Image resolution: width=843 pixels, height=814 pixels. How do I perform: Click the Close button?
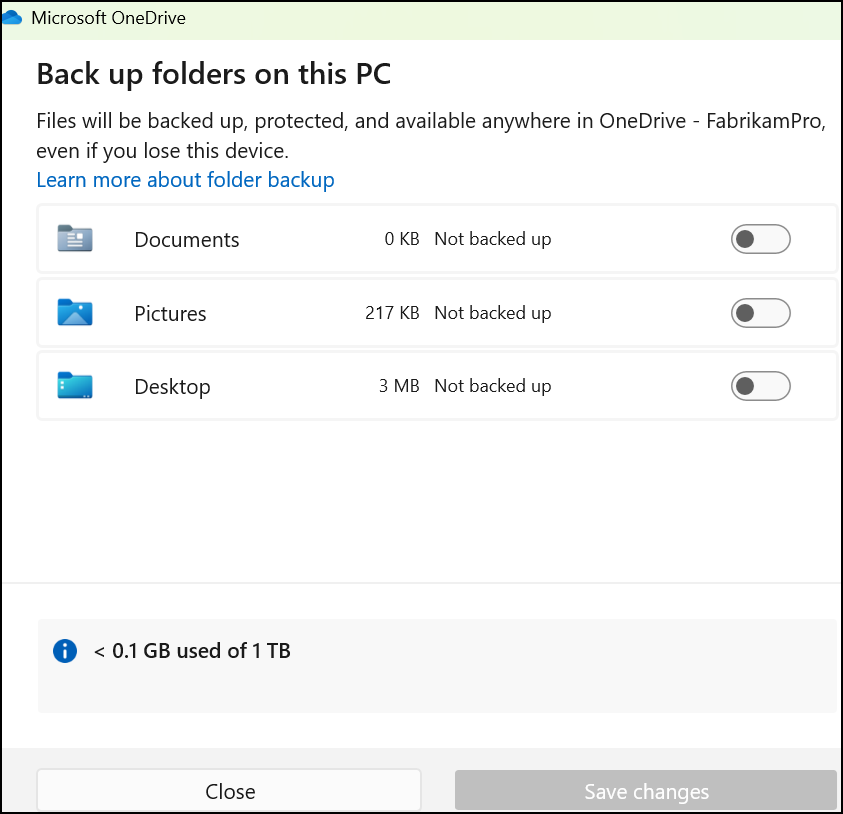(x=229, y=790)
